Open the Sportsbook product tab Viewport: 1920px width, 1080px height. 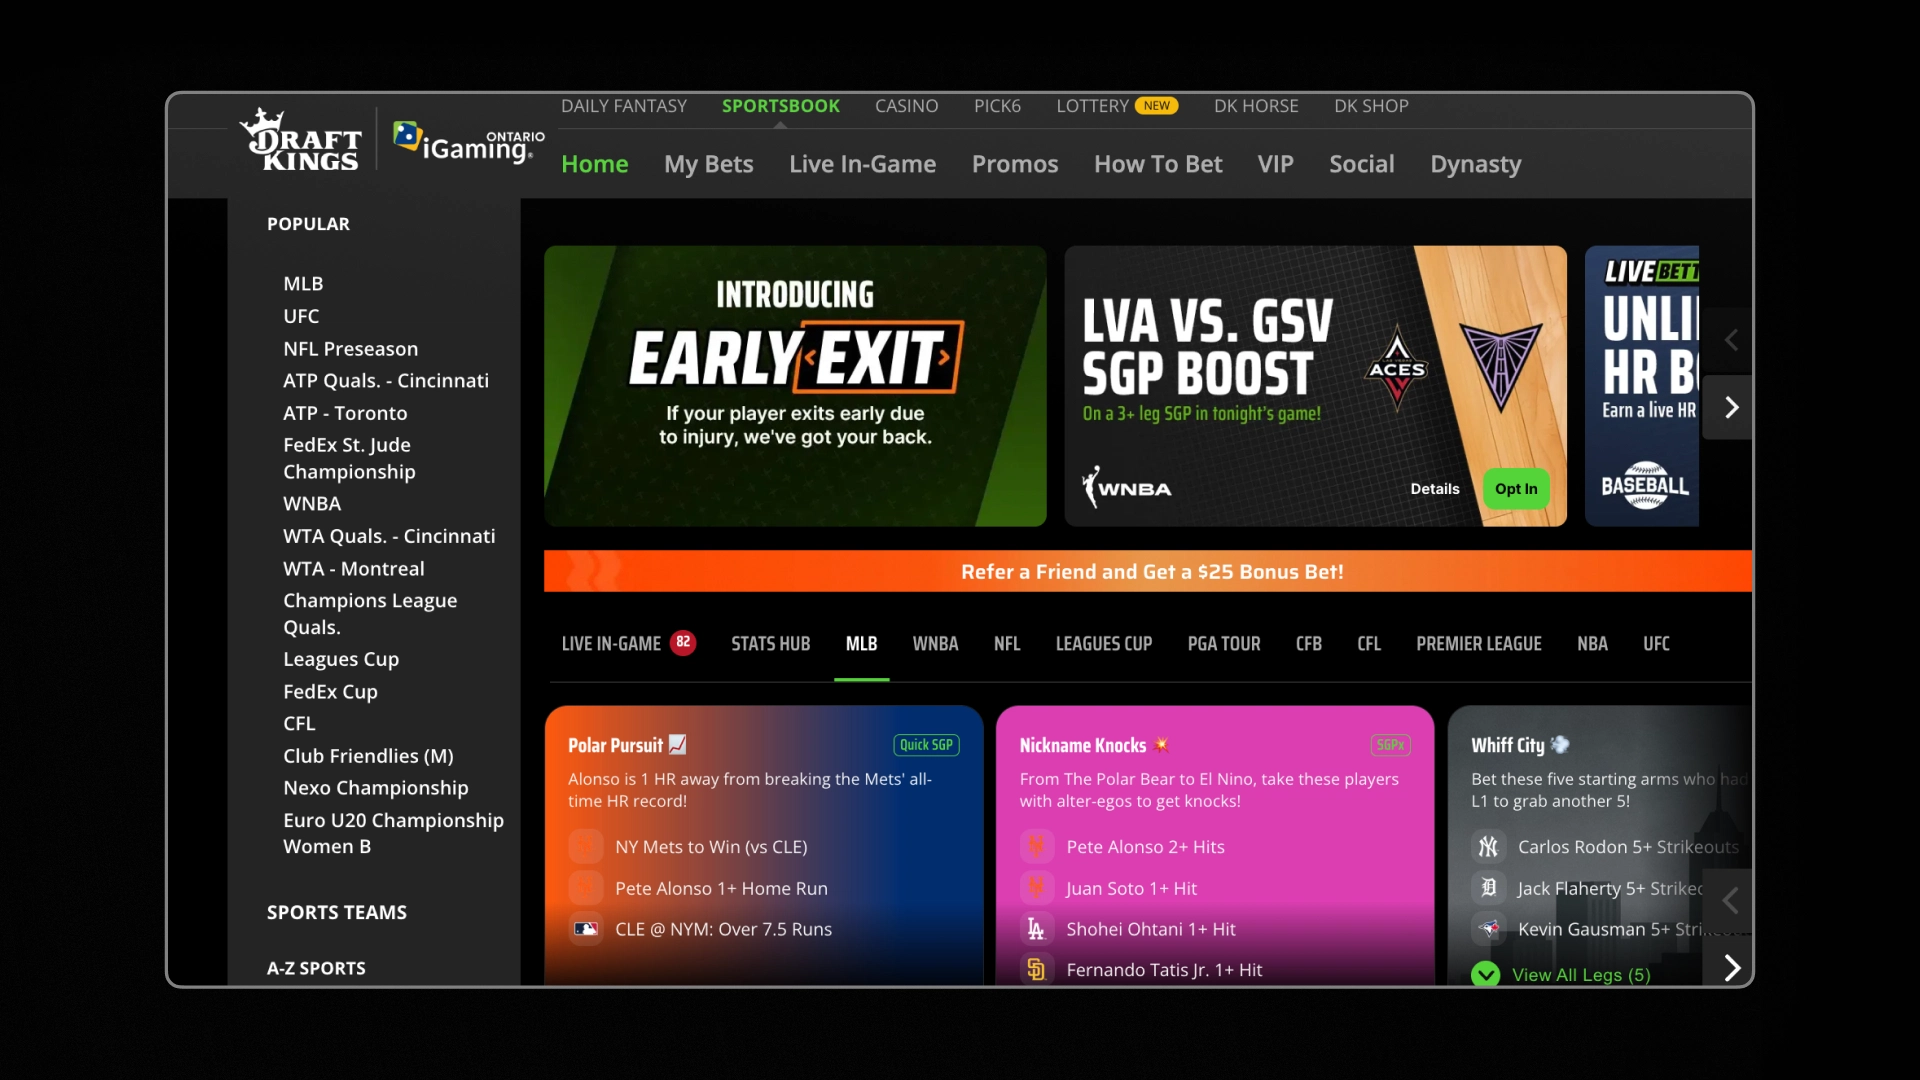pyautogui.click(x=781, y=106)
